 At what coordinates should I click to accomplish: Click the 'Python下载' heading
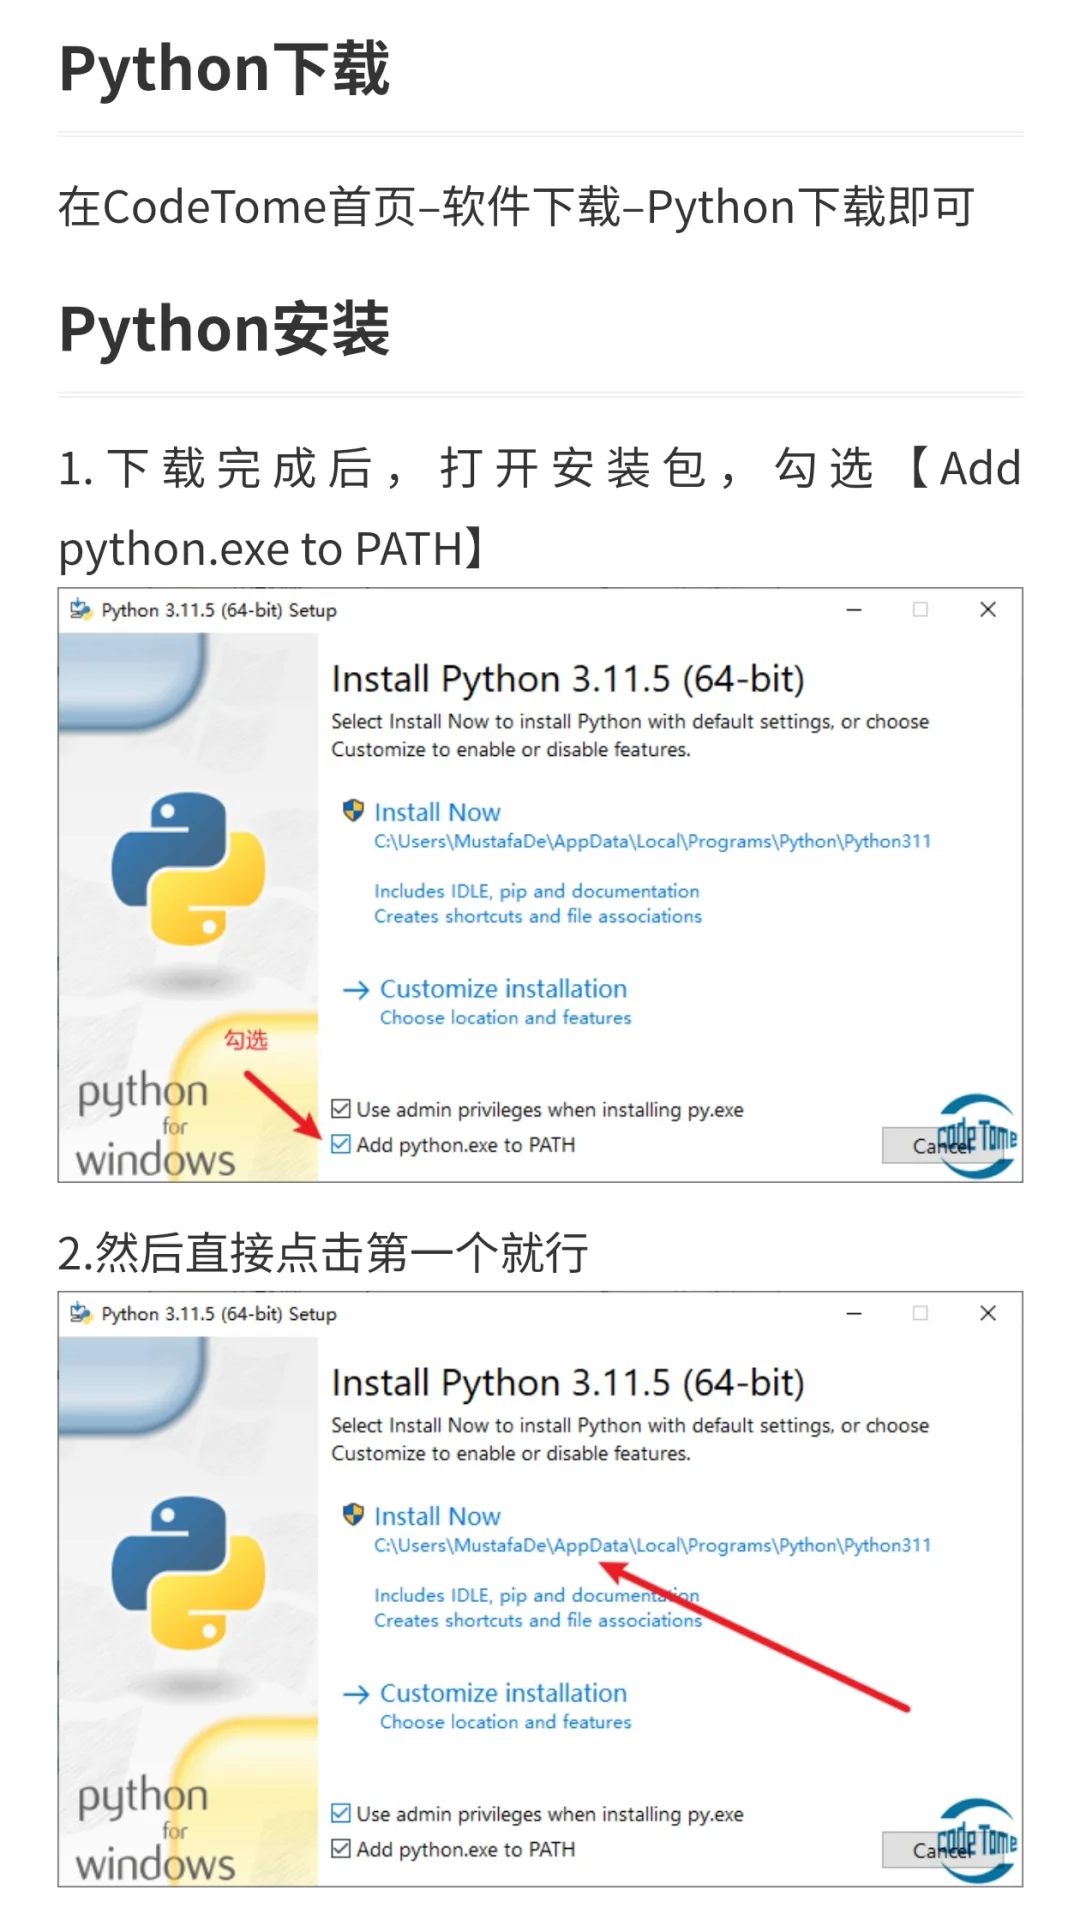(x=224, y=68)
